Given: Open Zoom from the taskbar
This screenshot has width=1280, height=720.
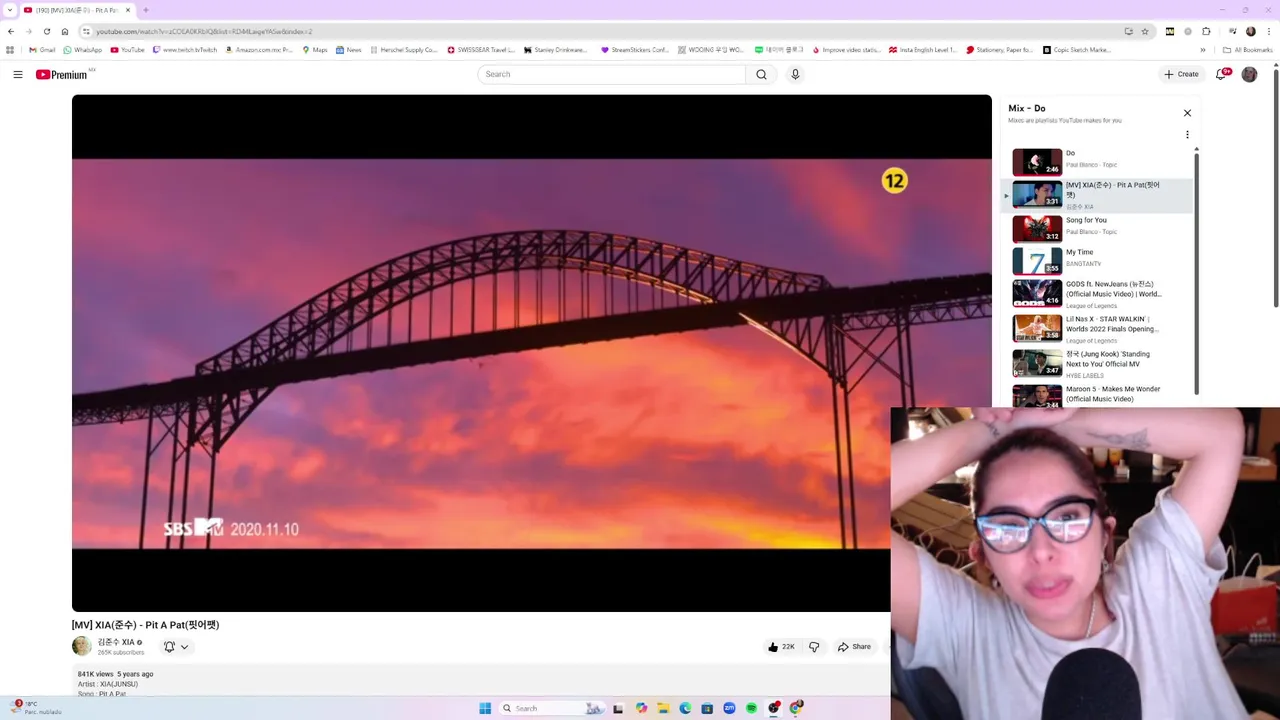Looking at the screenshot, I should click(x=729, y=708).
